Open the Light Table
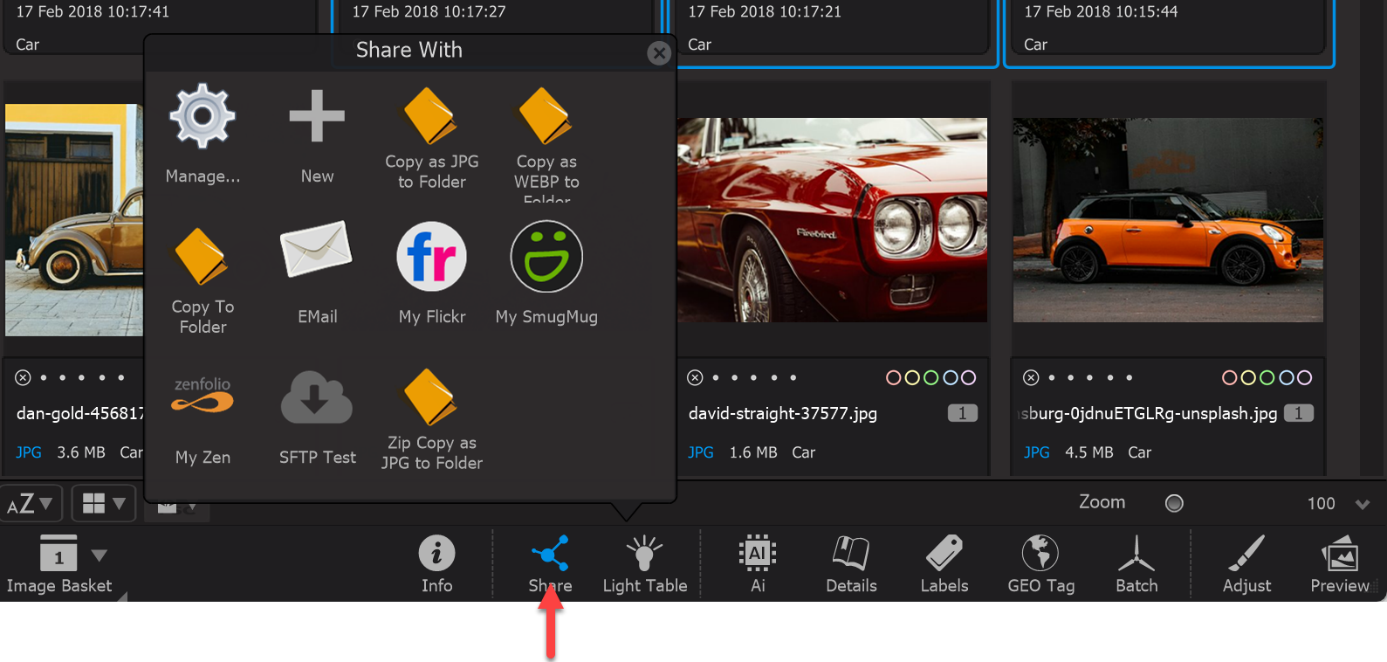 click(645, 565)
